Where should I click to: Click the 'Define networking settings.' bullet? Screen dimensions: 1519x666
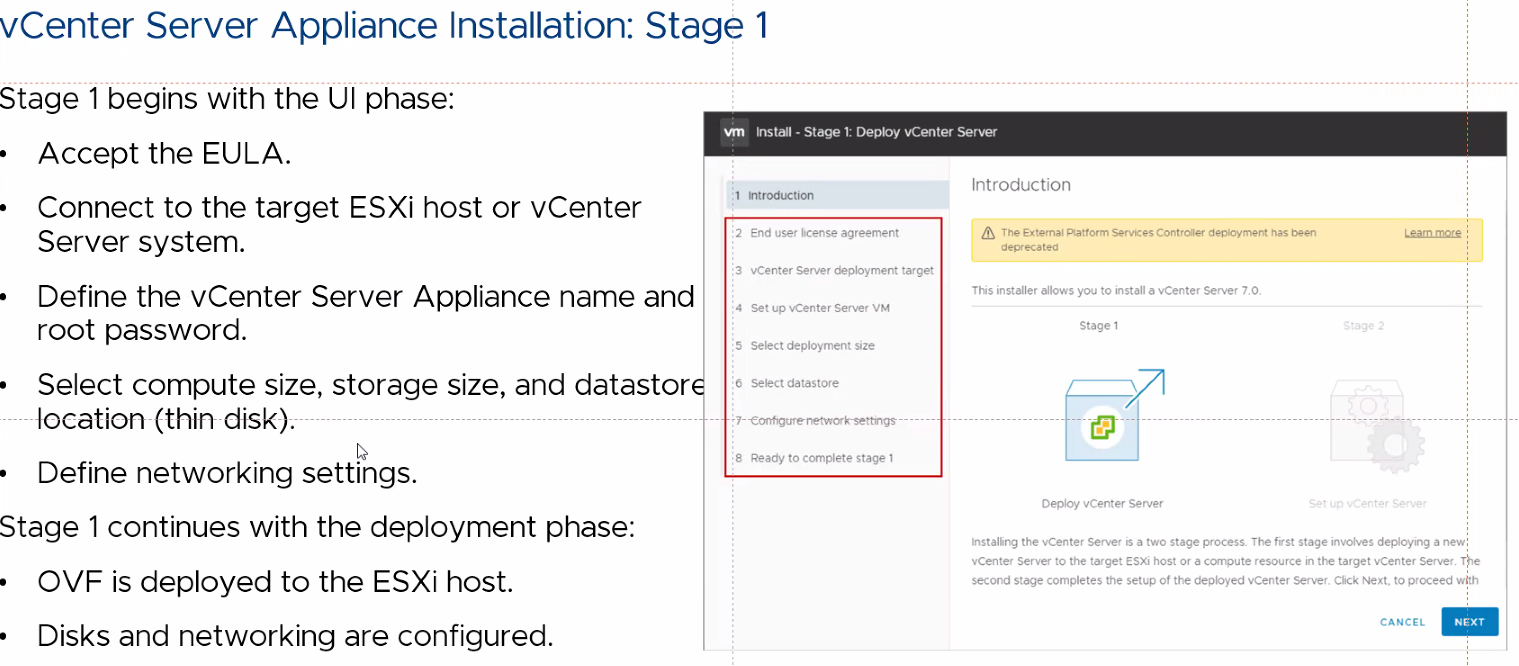point(227,472)
